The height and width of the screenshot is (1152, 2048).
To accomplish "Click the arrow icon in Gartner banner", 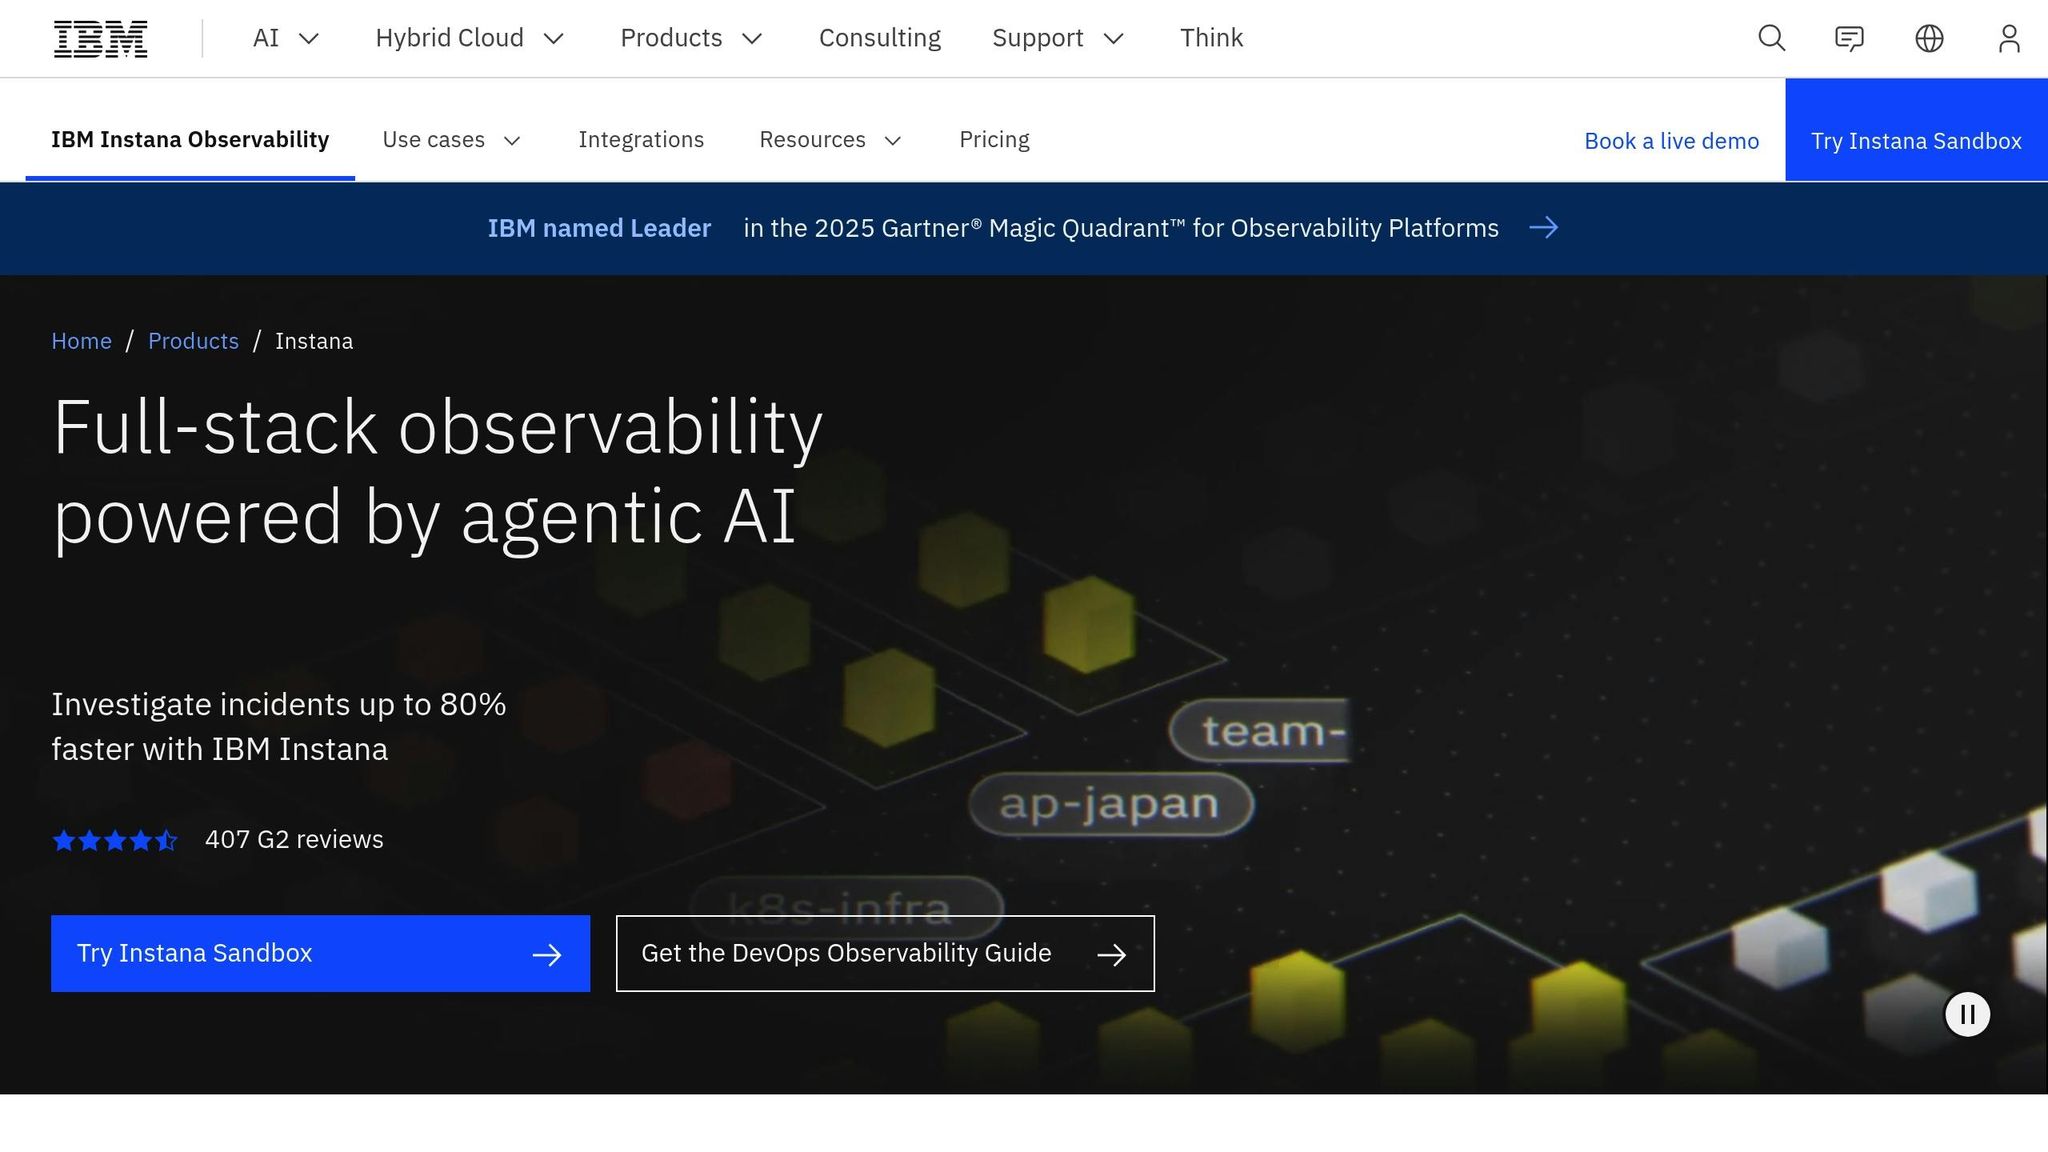I will 1543,228.
